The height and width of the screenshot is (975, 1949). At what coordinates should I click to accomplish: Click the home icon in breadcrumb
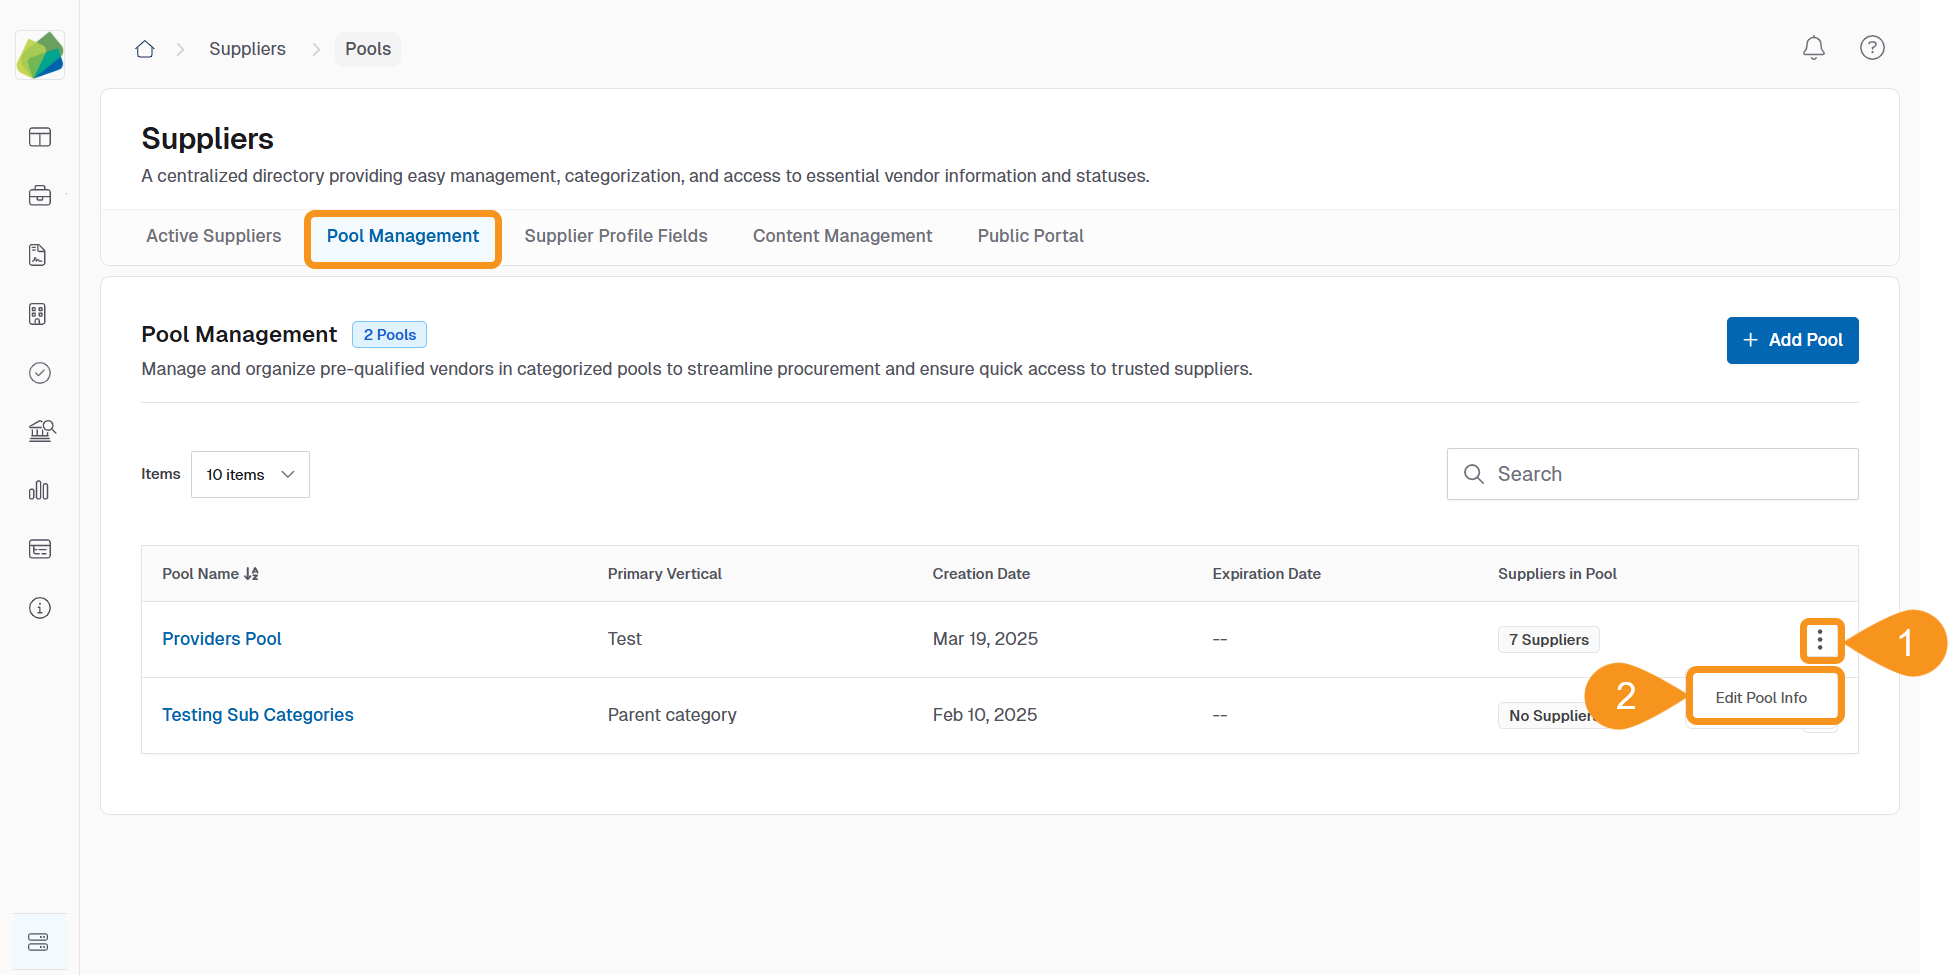click(145, 49)
